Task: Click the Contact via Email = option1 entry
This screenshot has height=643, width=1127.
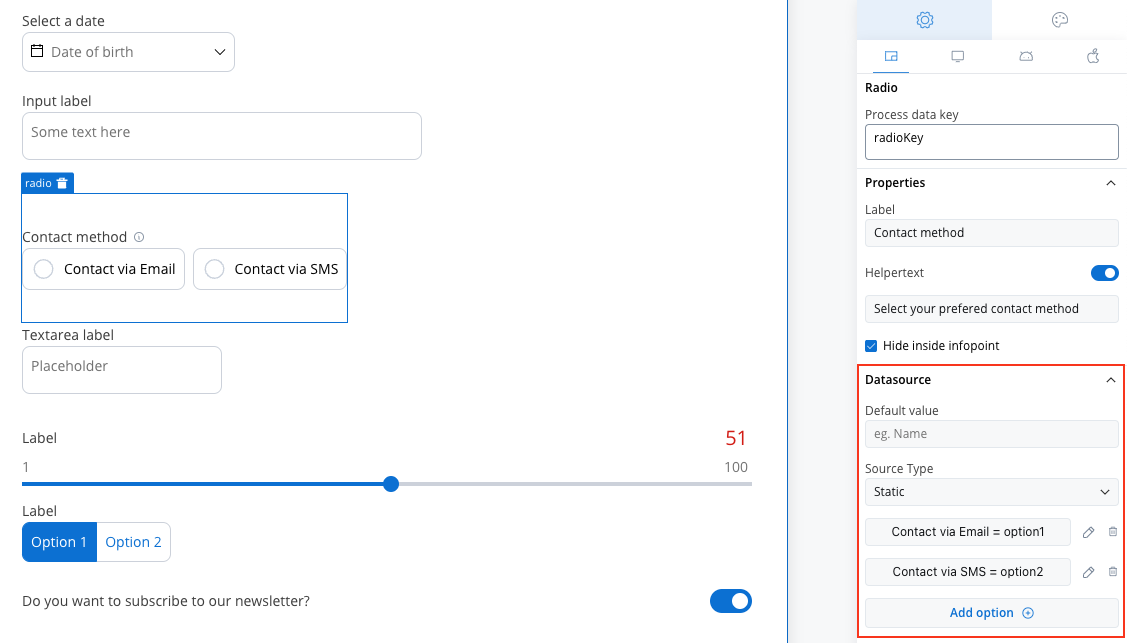Action: tap(968, 532)
